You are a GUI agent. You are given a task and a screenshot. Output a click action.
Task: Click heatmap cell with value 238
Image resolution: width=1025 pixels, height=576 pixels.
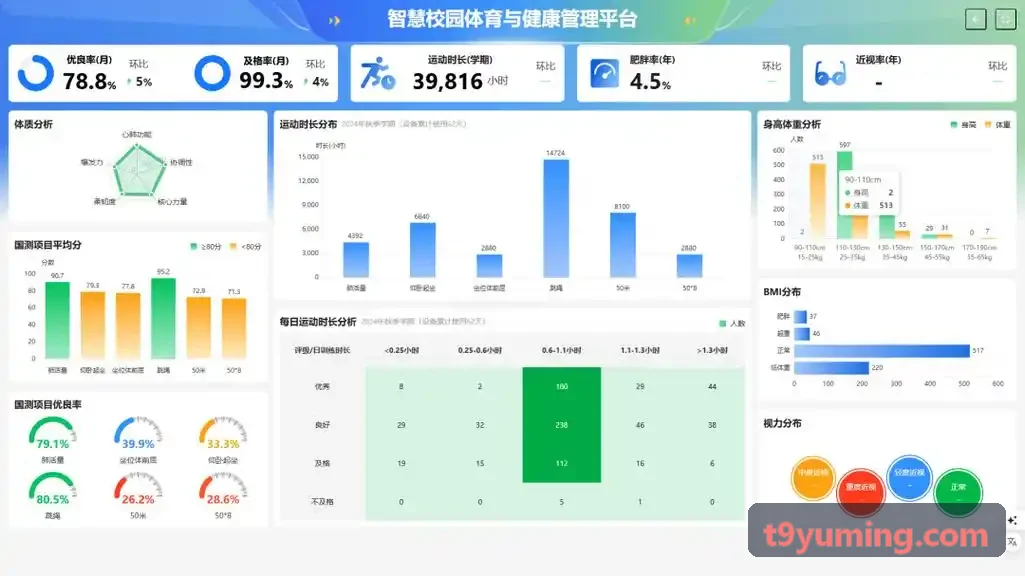[562, 425]
